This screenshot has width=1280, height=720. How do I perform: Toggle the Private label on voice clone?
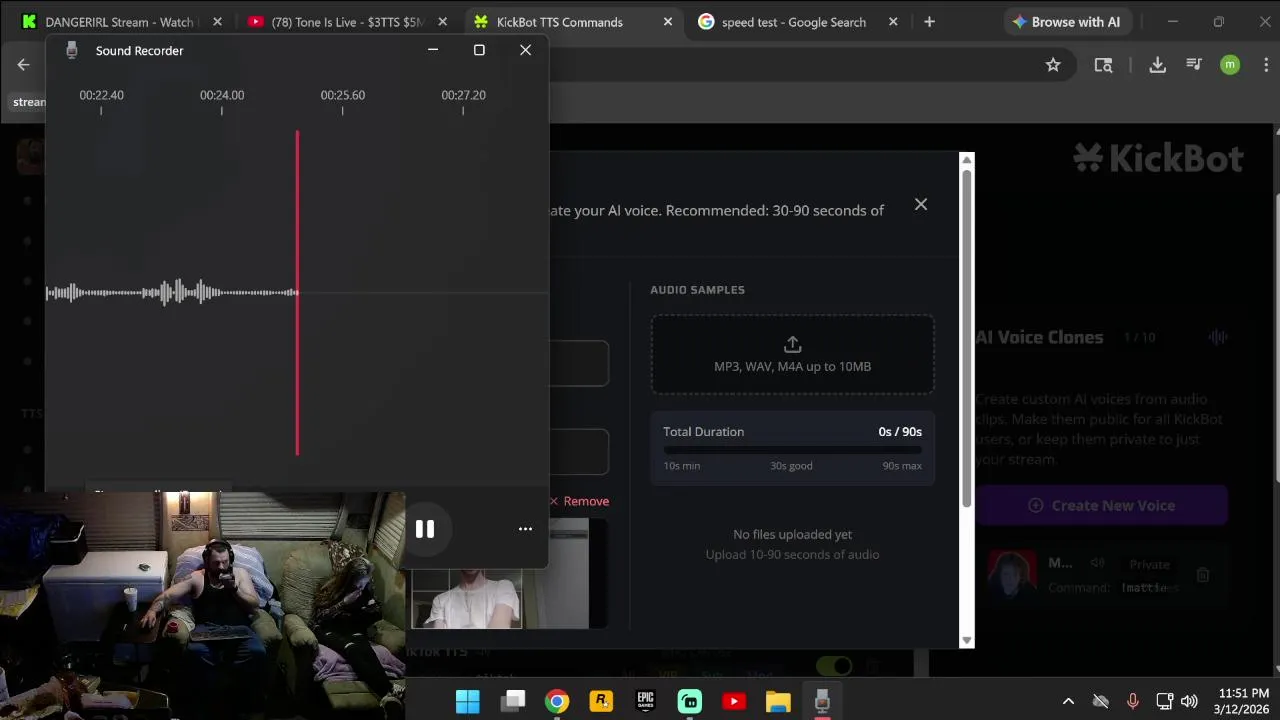1149,564
